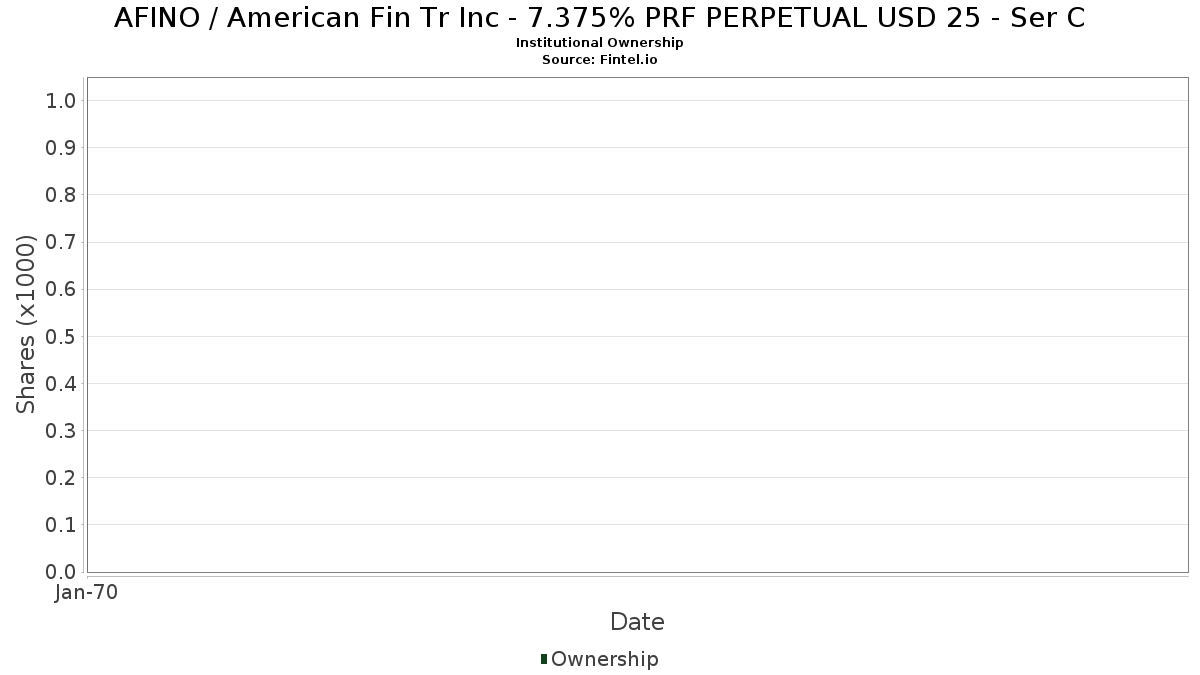The image size is (1200, 675).
Task: Click the Ownership legend label
Action: coord(605,659)
